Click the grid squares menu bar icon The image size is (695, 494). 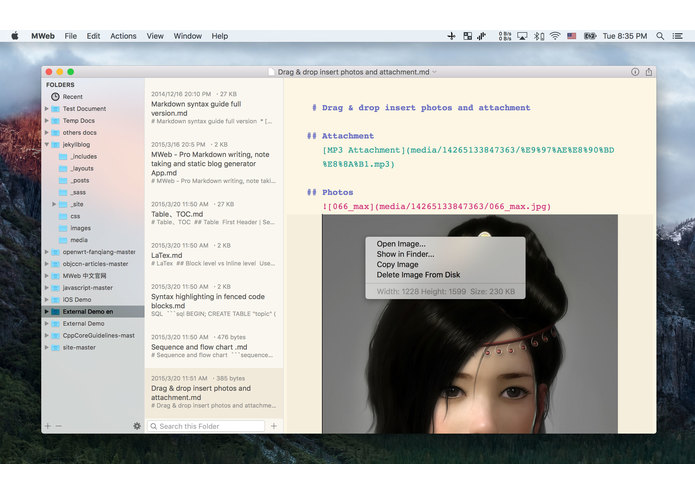(x=468, y=36)
